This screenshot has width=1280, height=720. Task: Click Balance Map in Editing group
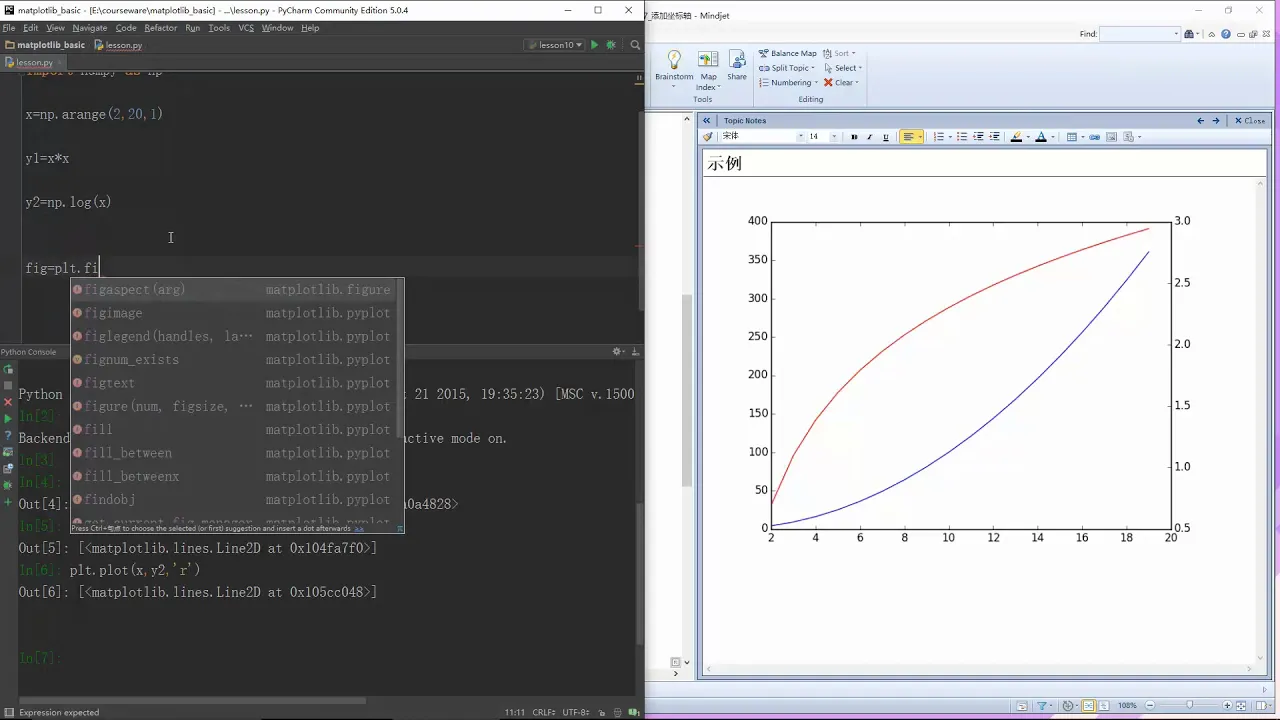click(x=787, y=54)
